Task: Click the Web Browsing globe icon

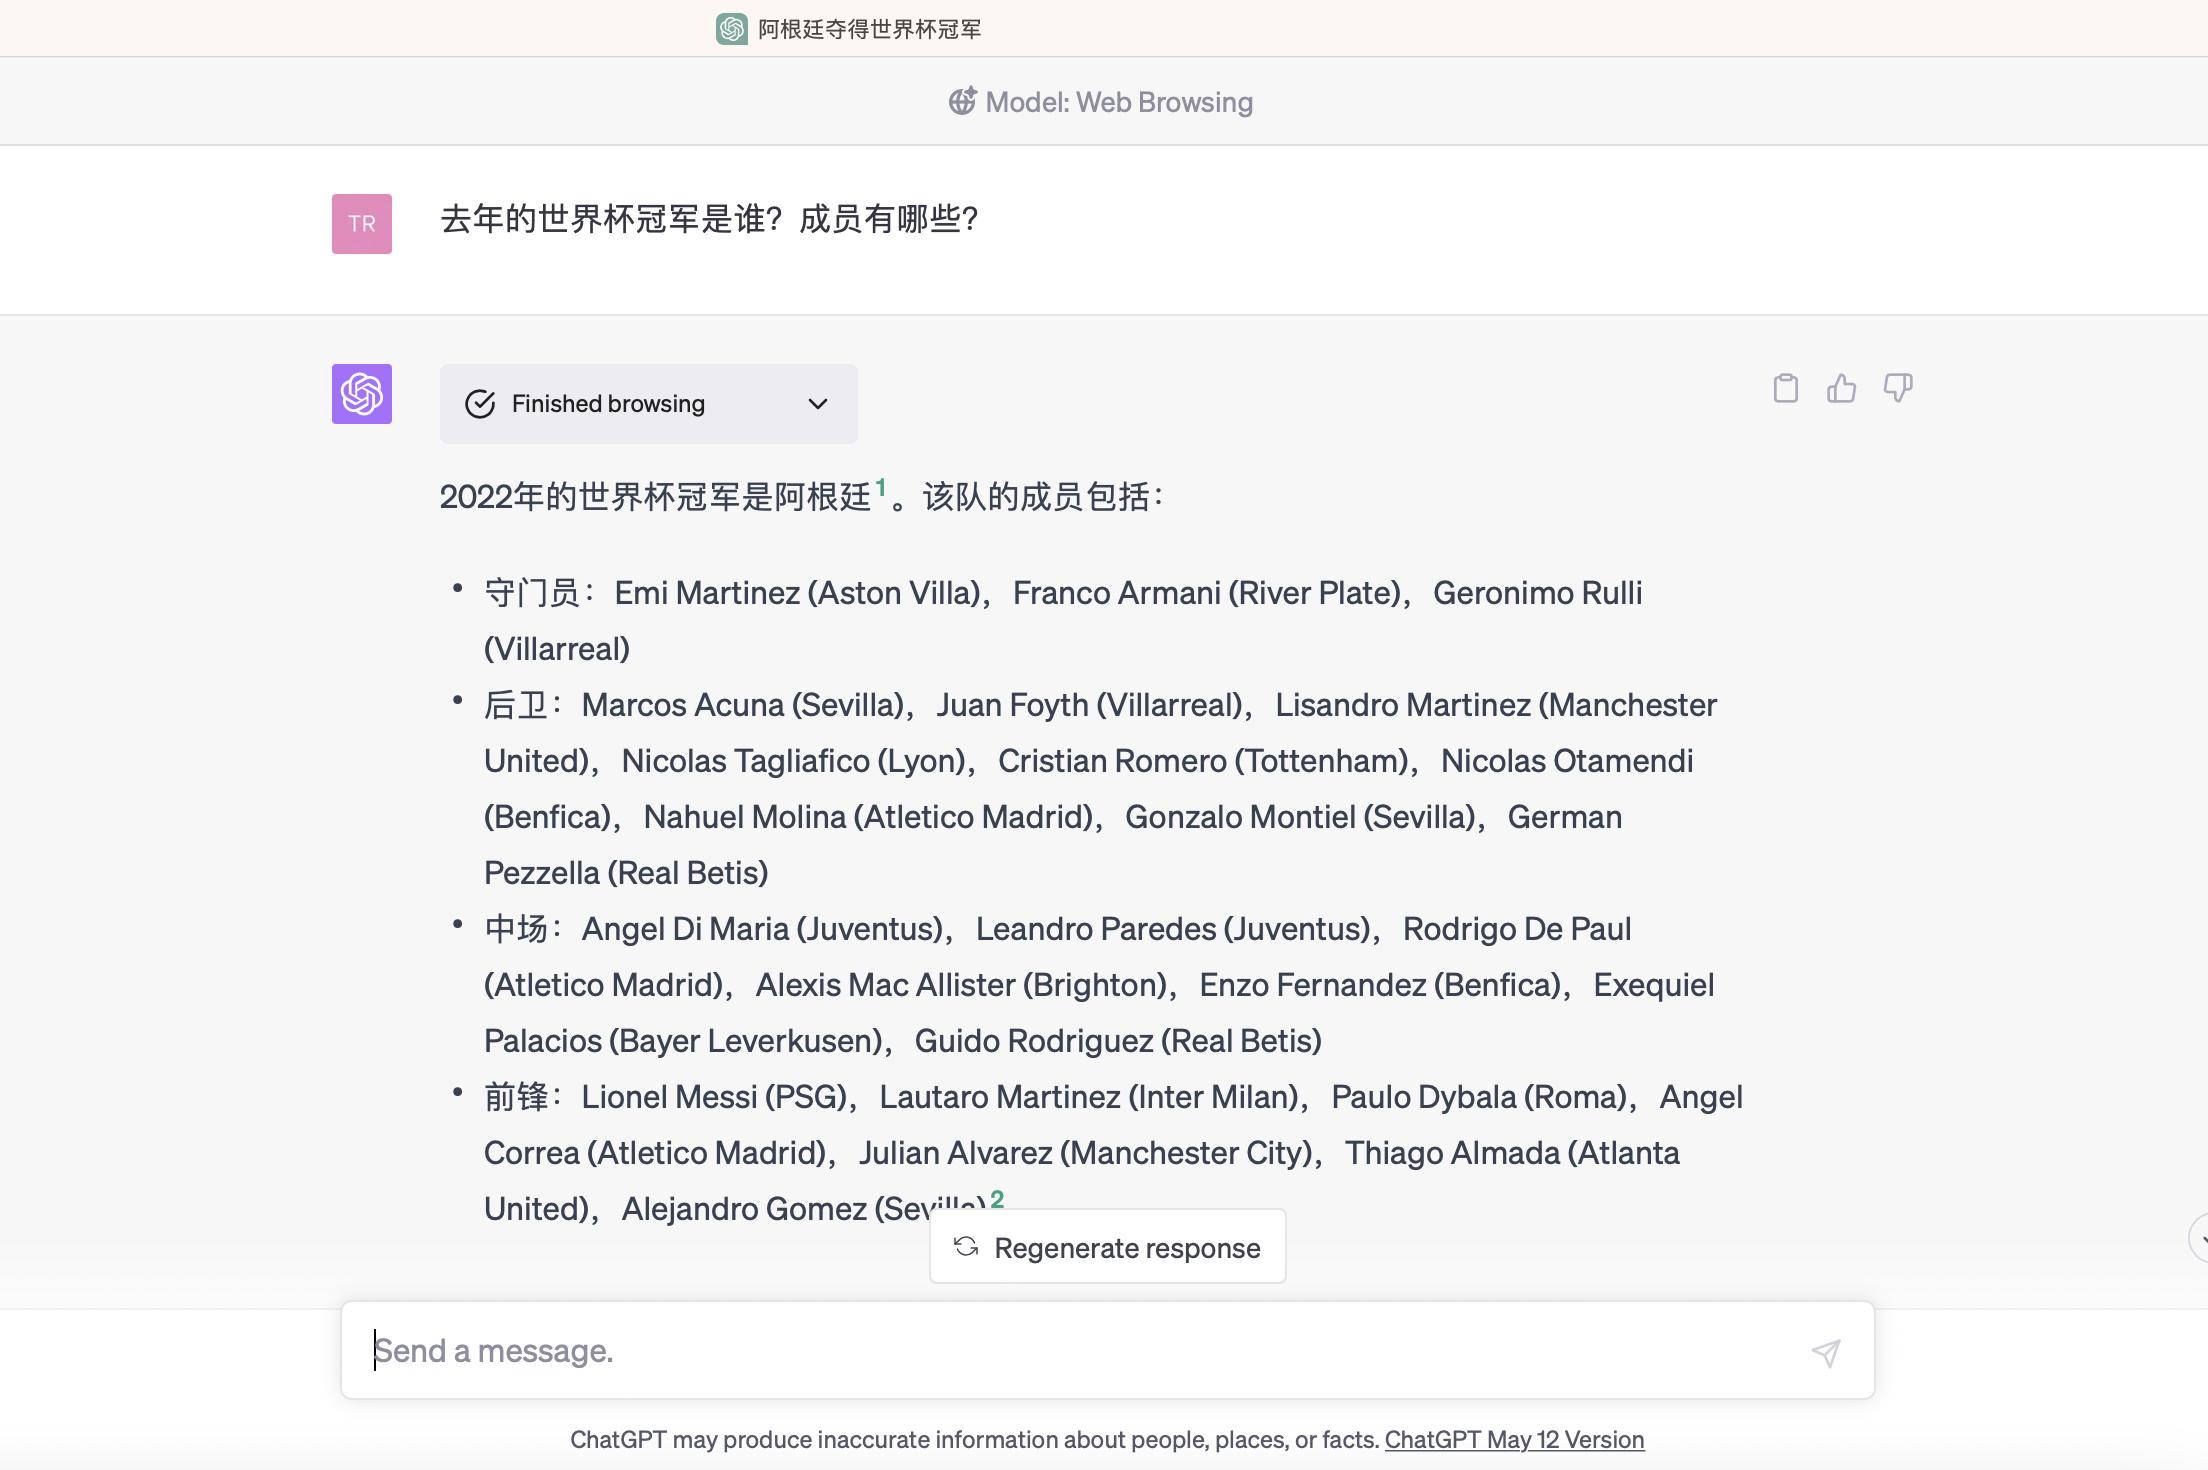Action: [962, 101]
